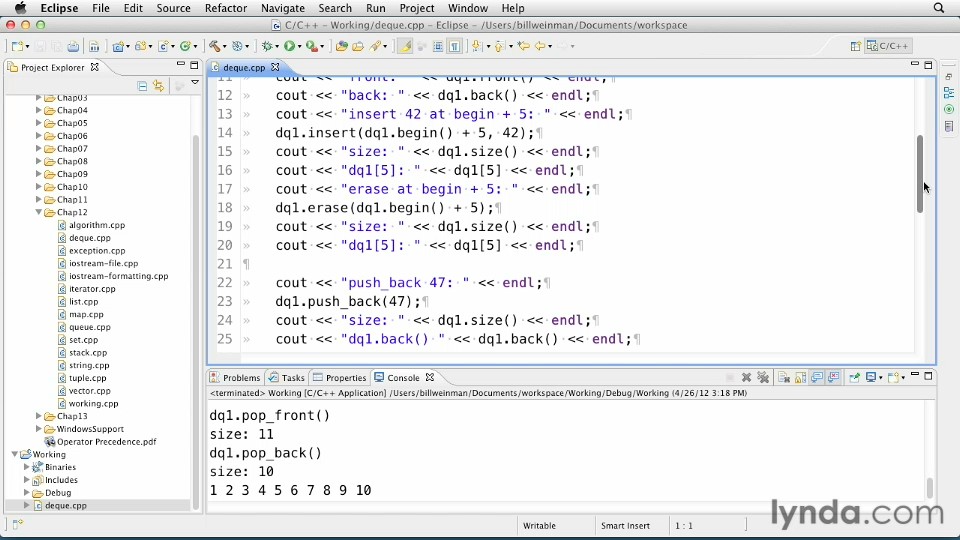Open the Navigate menu
This screenshot has width=960, height=540.
(282, 8)
